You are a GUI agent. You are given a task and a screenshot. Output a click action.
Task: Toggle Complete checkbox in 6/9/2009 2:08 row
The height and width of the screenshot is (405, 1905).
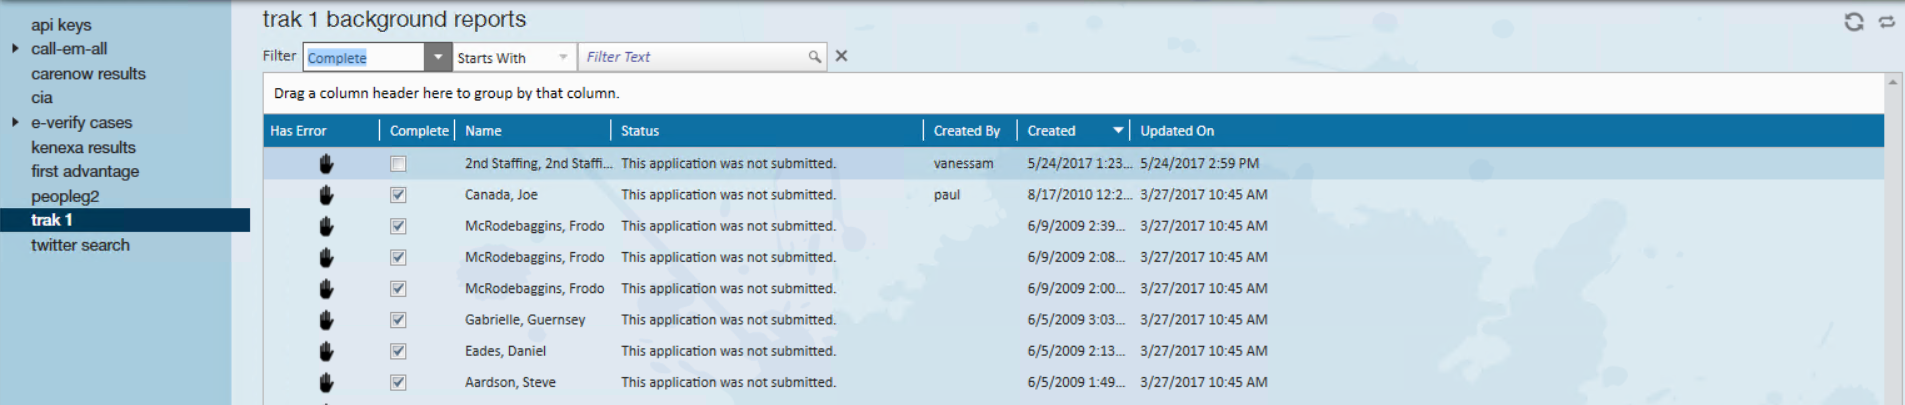(x=398, y=258)
